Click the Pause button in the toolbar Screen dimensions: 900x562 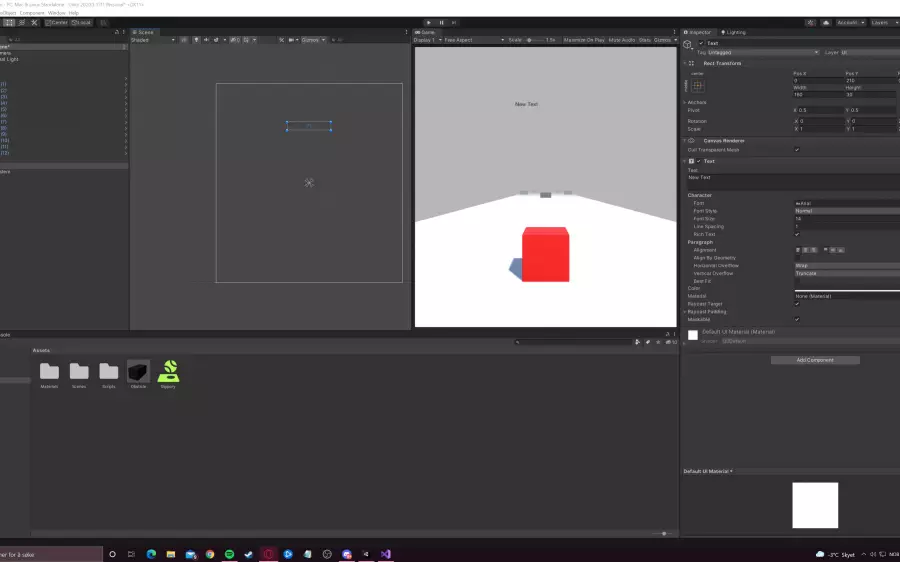[x=441, y=22]
